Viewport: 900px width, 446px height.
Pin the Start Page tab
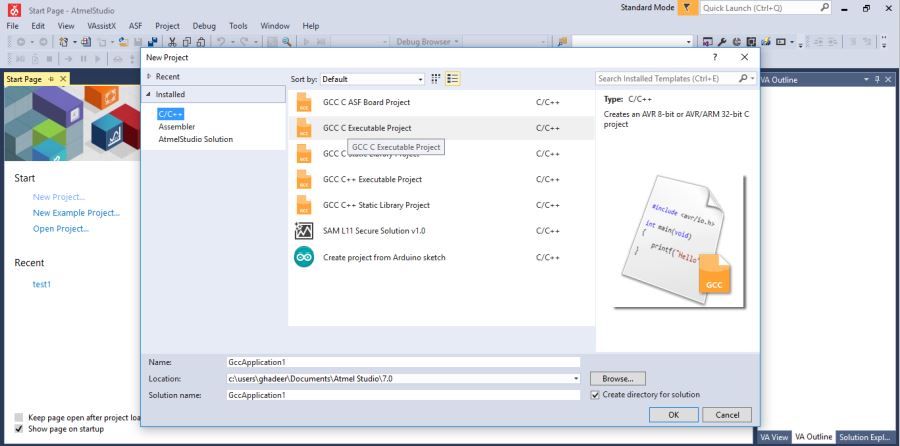(52, 79)
